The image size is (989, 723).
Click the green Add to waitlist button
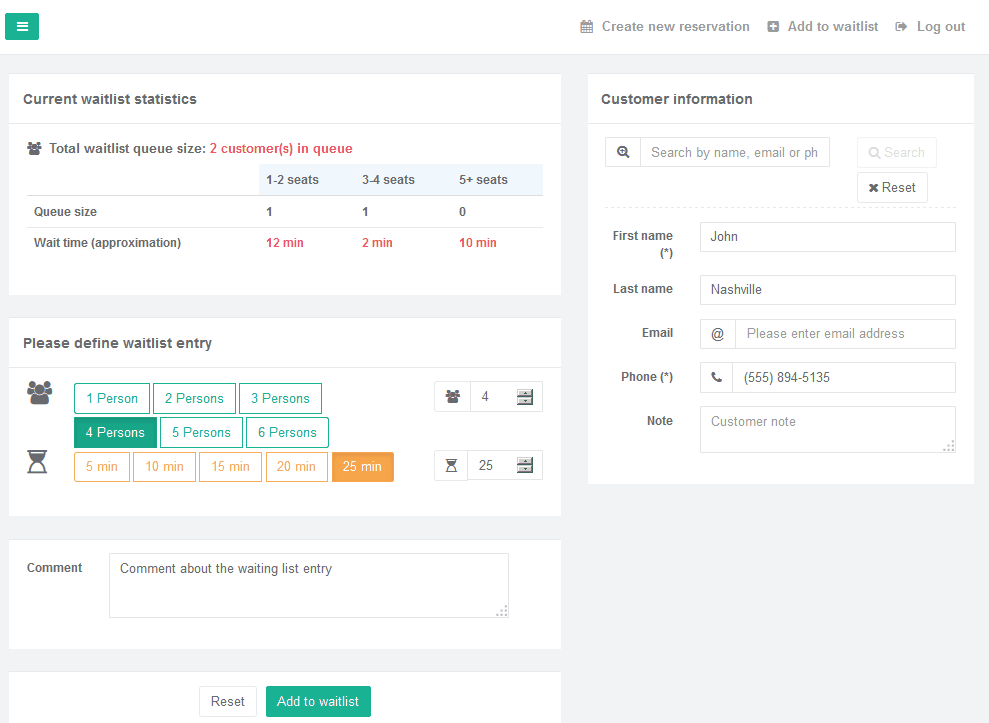click(x=319, y=702)
